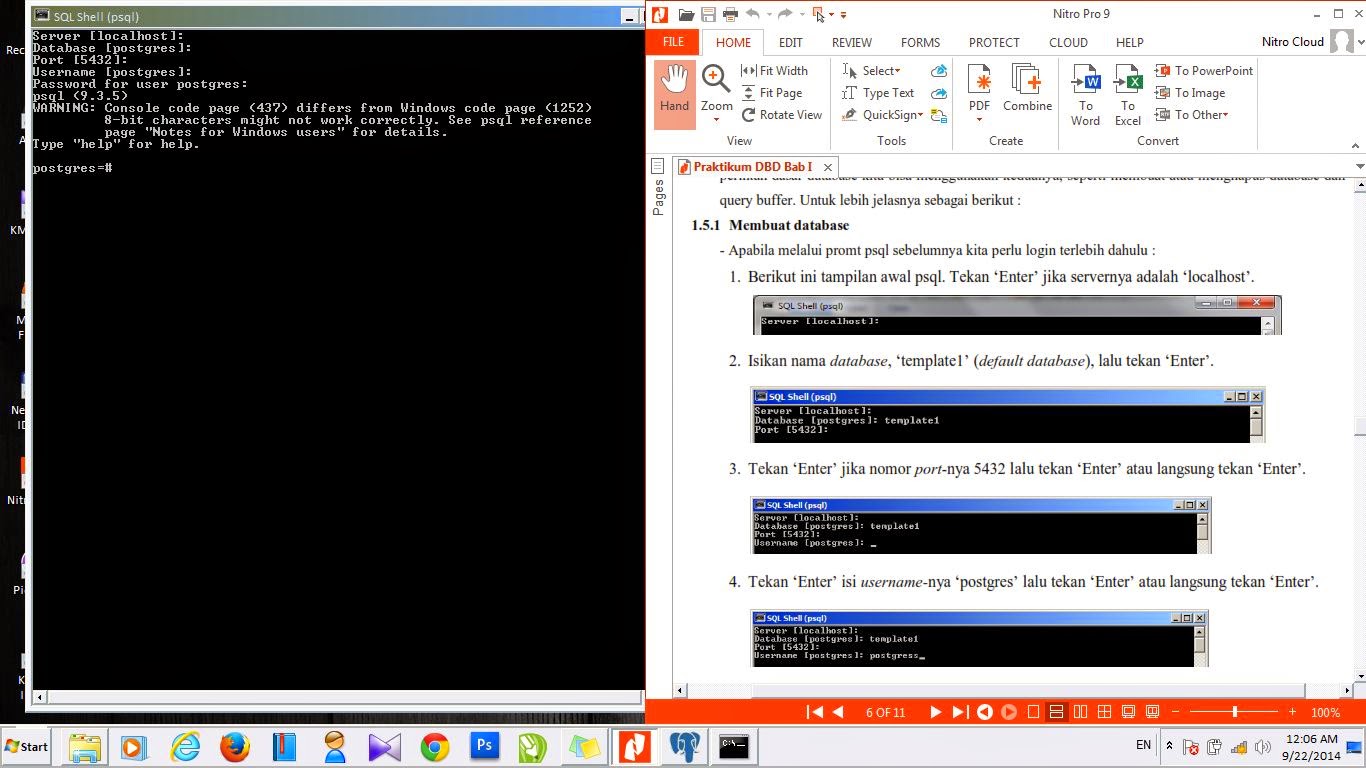
Task: Open the PDF create dropdown arrow
Action: (x=979, y=121)
